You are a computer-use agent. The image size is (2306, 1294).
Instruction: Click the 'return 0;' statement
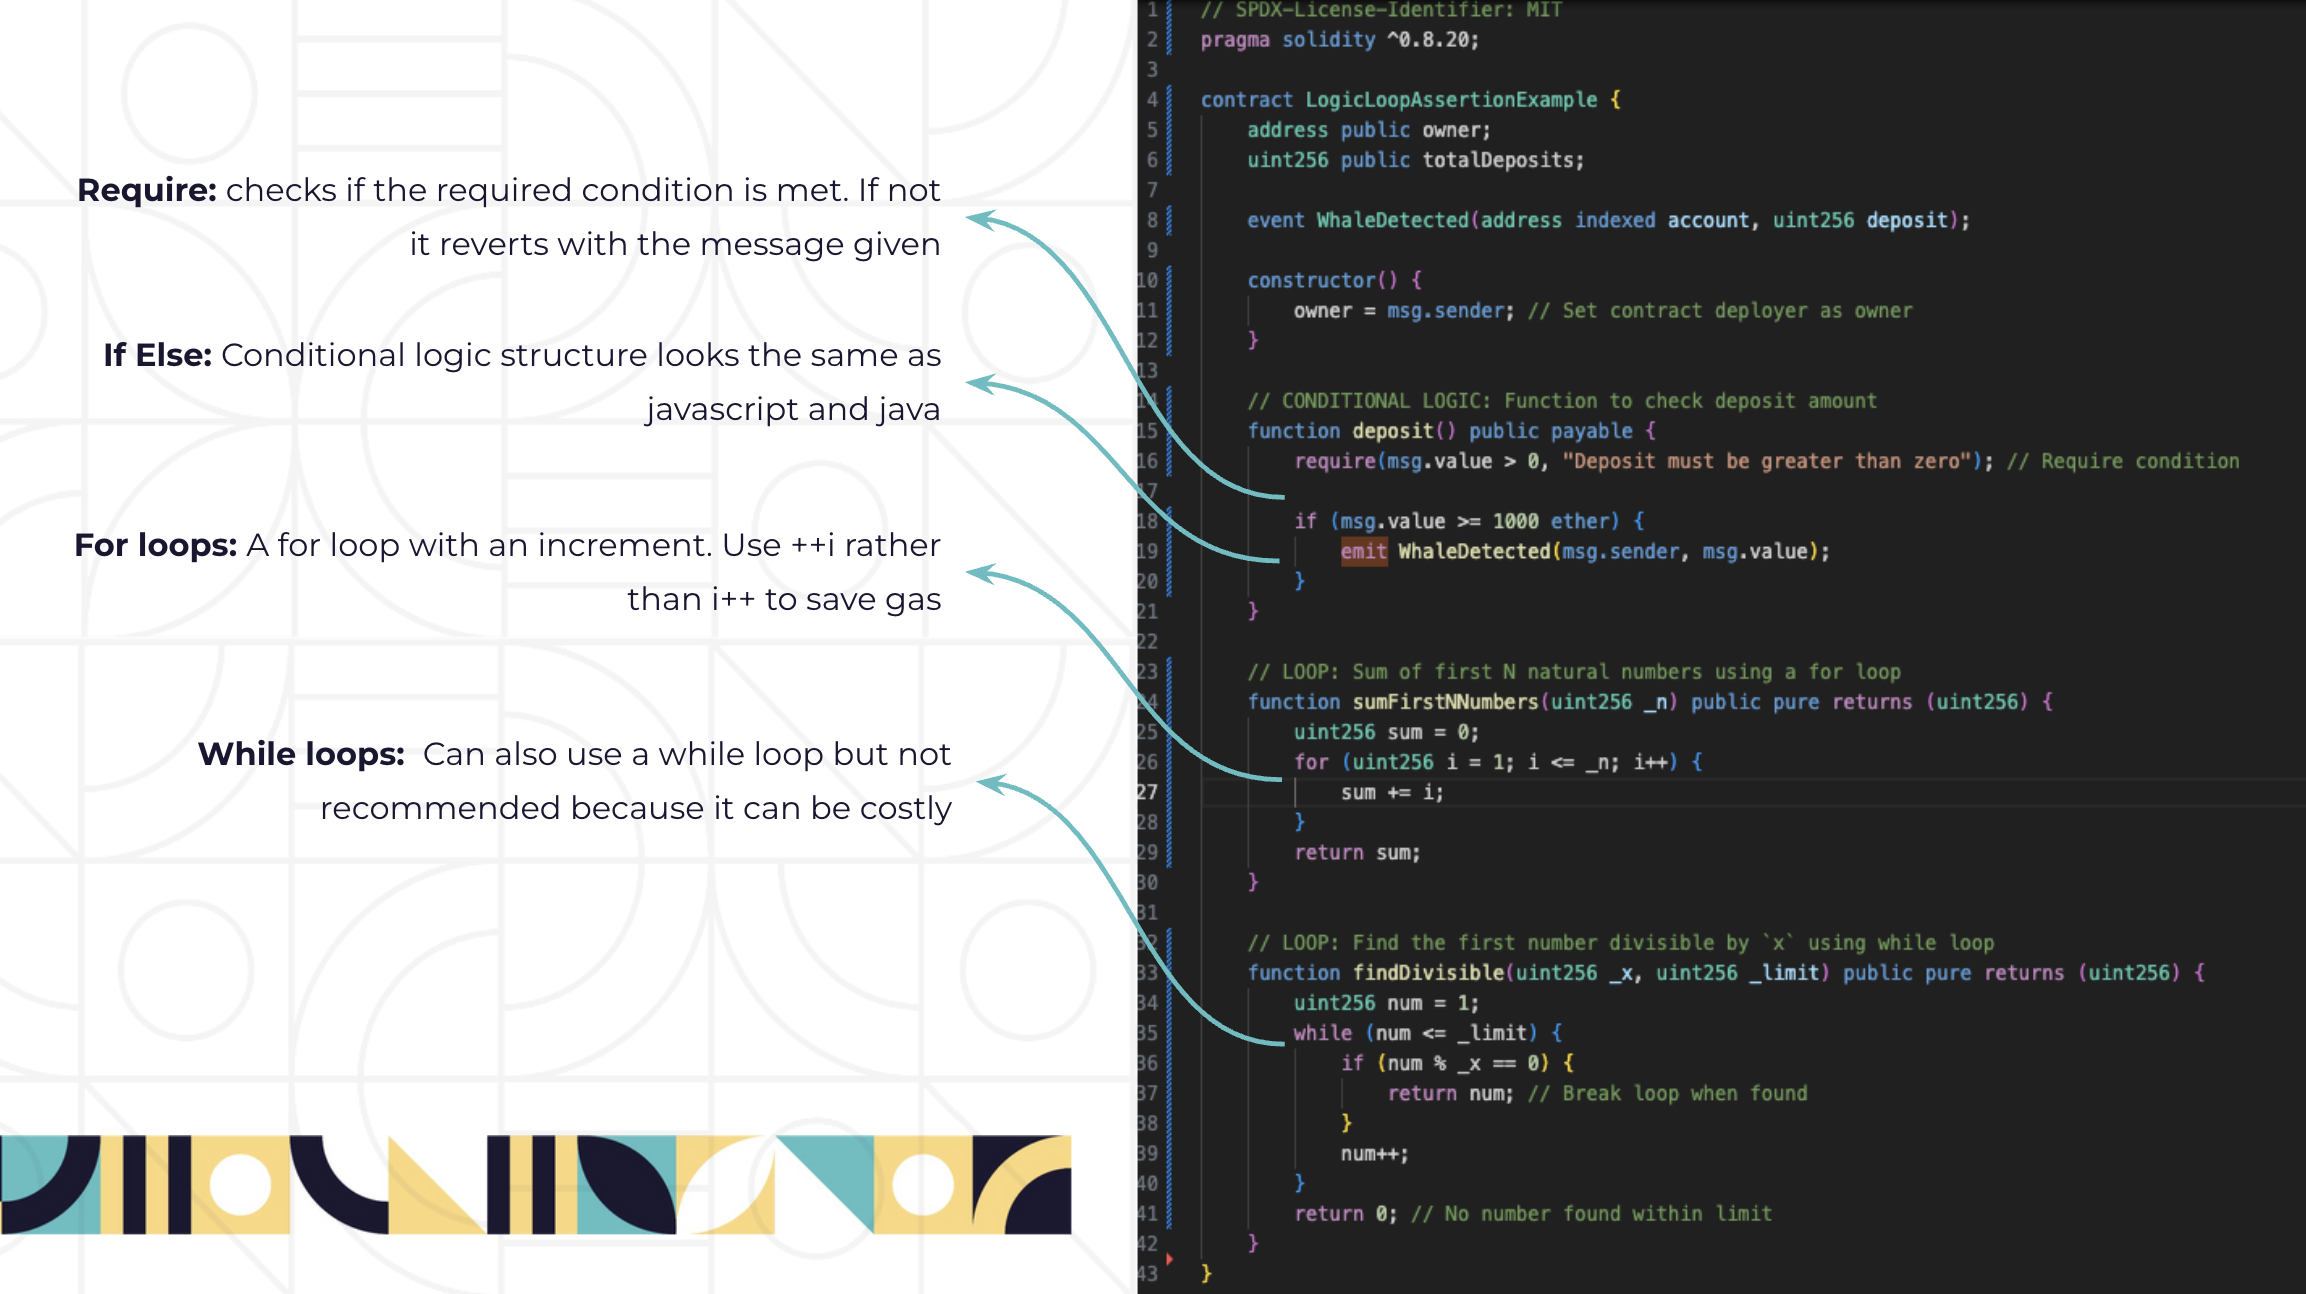click(x=1345, y=1214)
